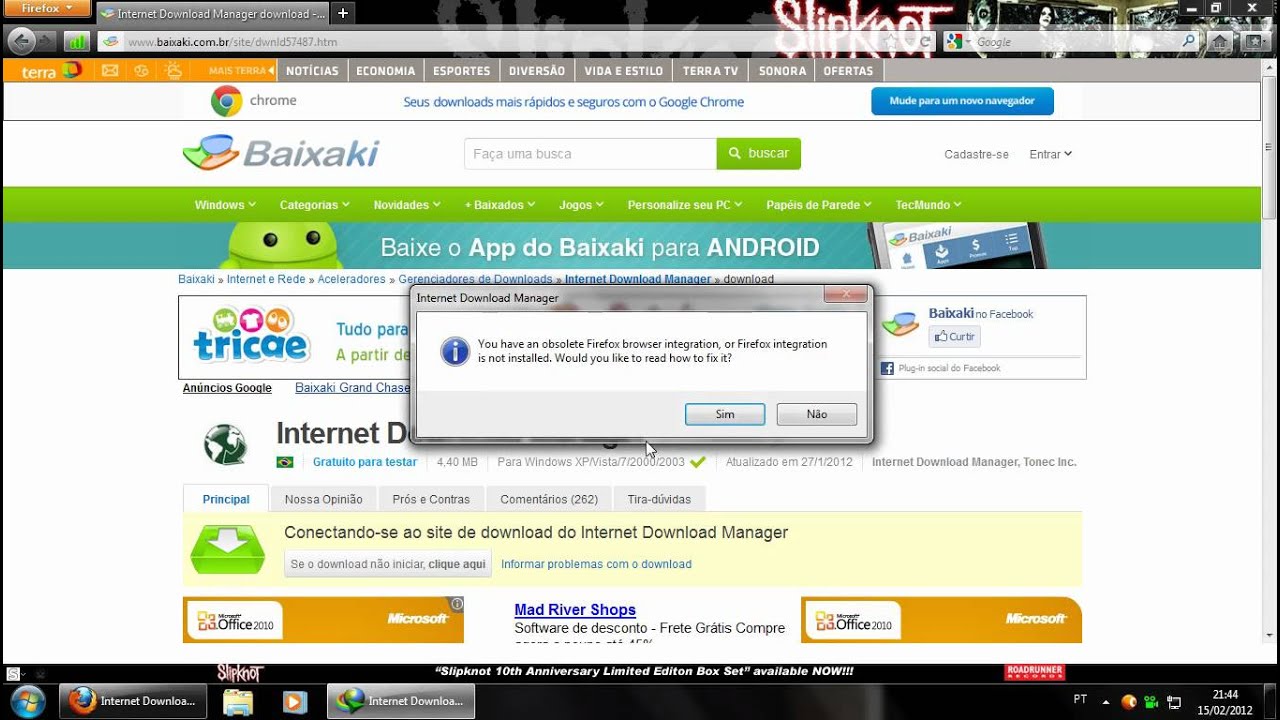The width and height of the screenshot is (1280, 720).
Task: Click the green download arrow icon
Action: tap(227, 549)
